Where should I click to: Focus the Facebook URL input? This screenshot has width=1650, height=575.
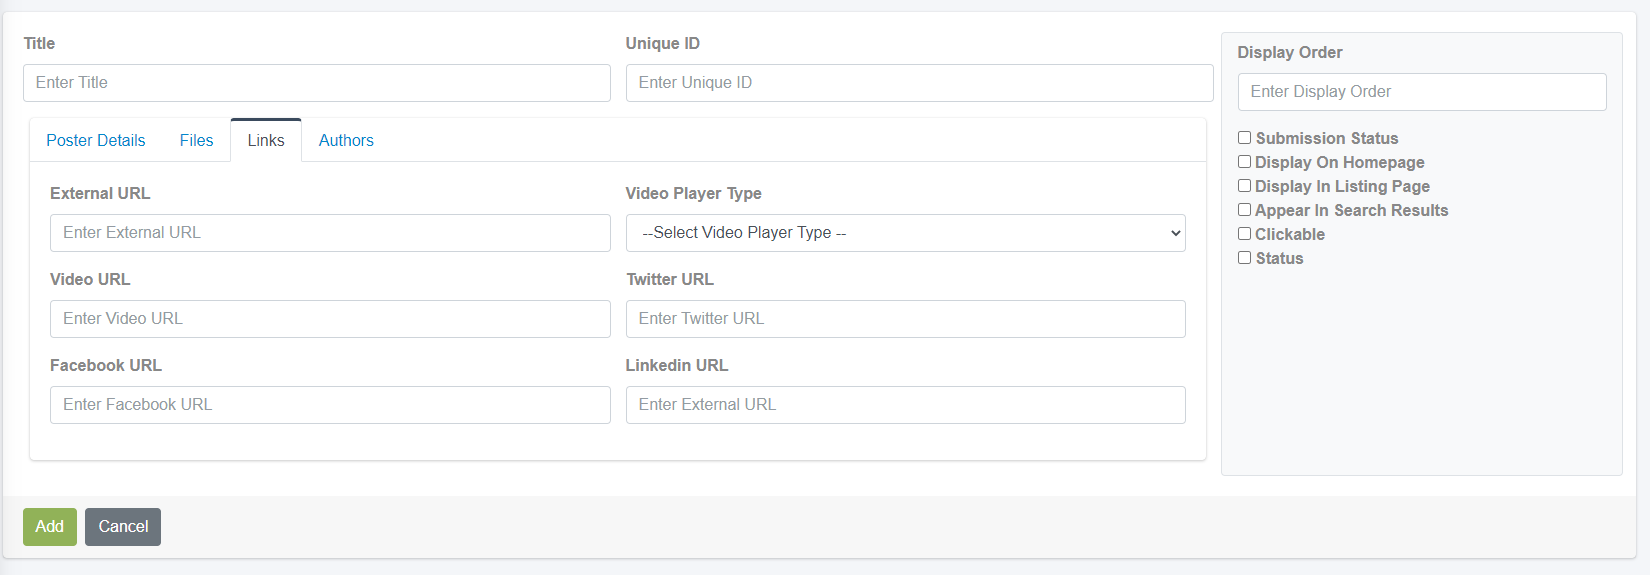pyautogui.click(x=330, y=405)
